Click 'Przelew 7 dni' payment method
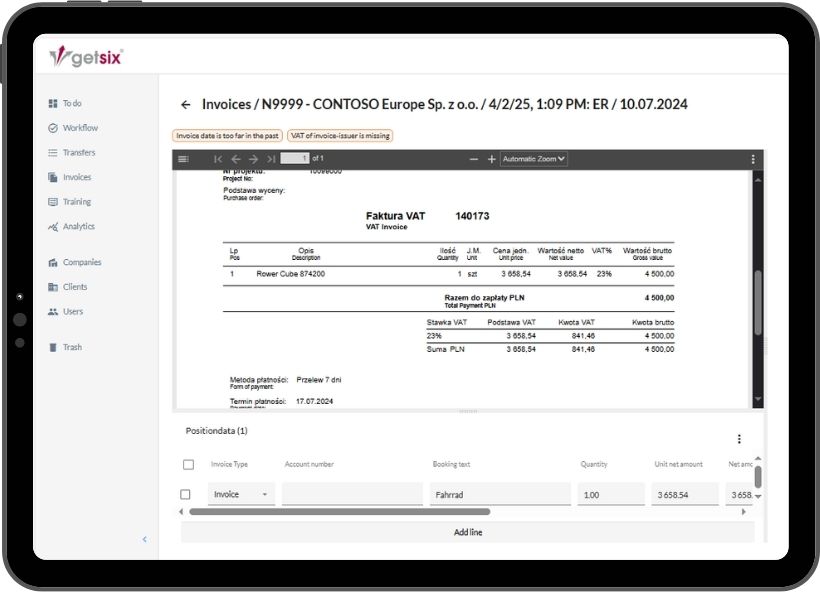 [x=318, y=380]
